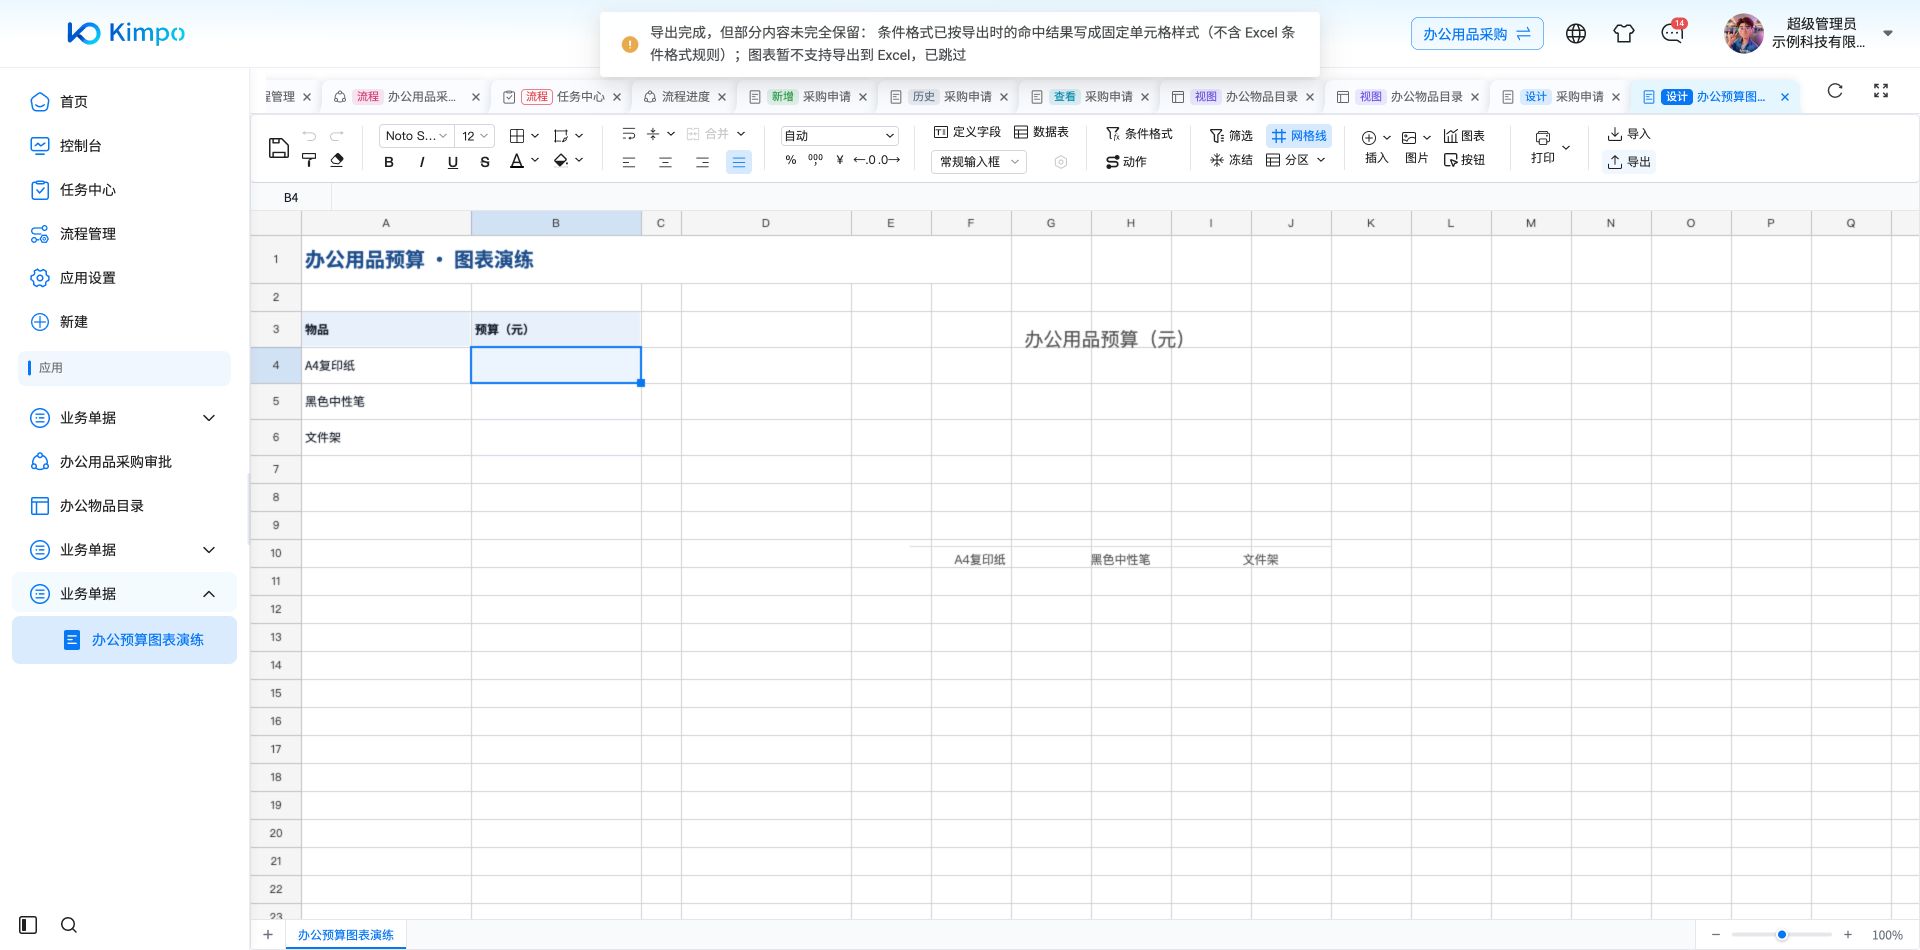
Task: Click the 导出 export button
Action: 1629,162
